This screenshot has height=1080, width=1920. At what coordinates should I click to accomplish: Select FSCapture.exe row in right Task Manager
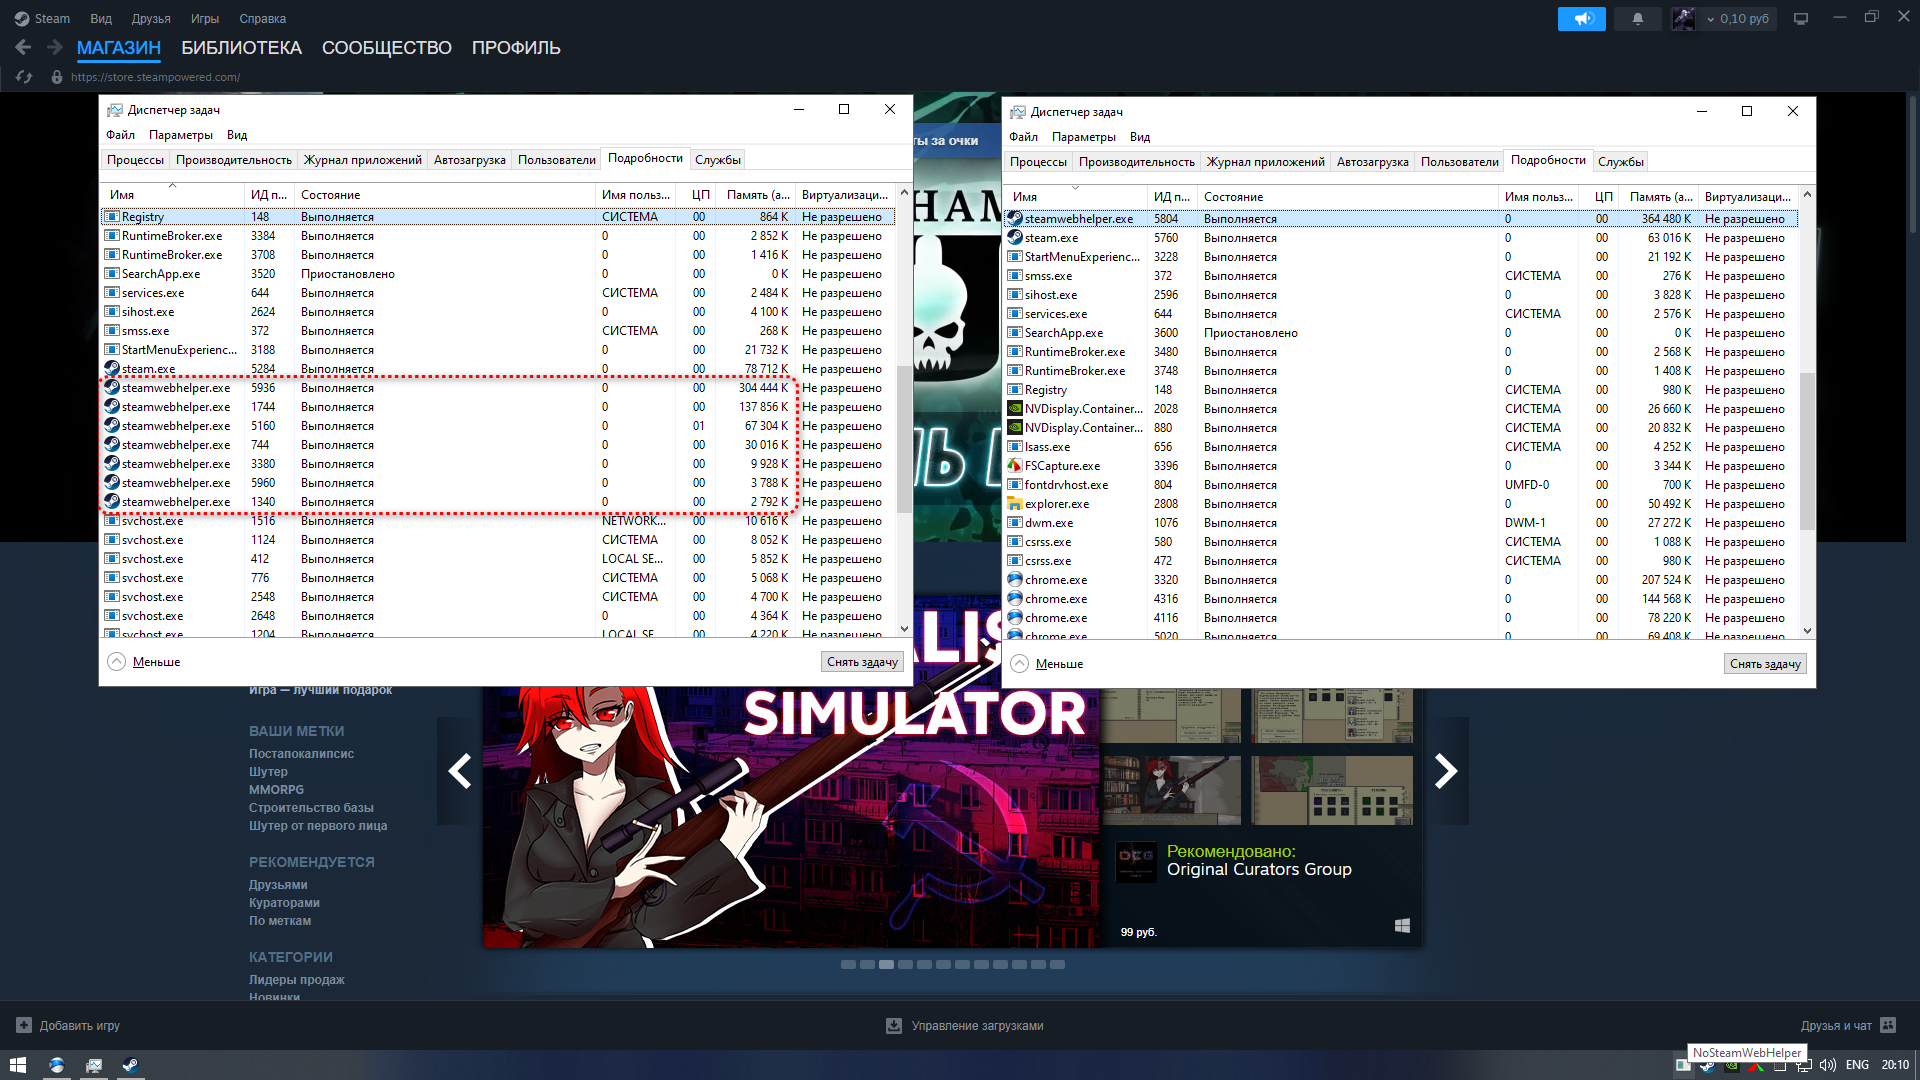click(x=1401, y=466)
